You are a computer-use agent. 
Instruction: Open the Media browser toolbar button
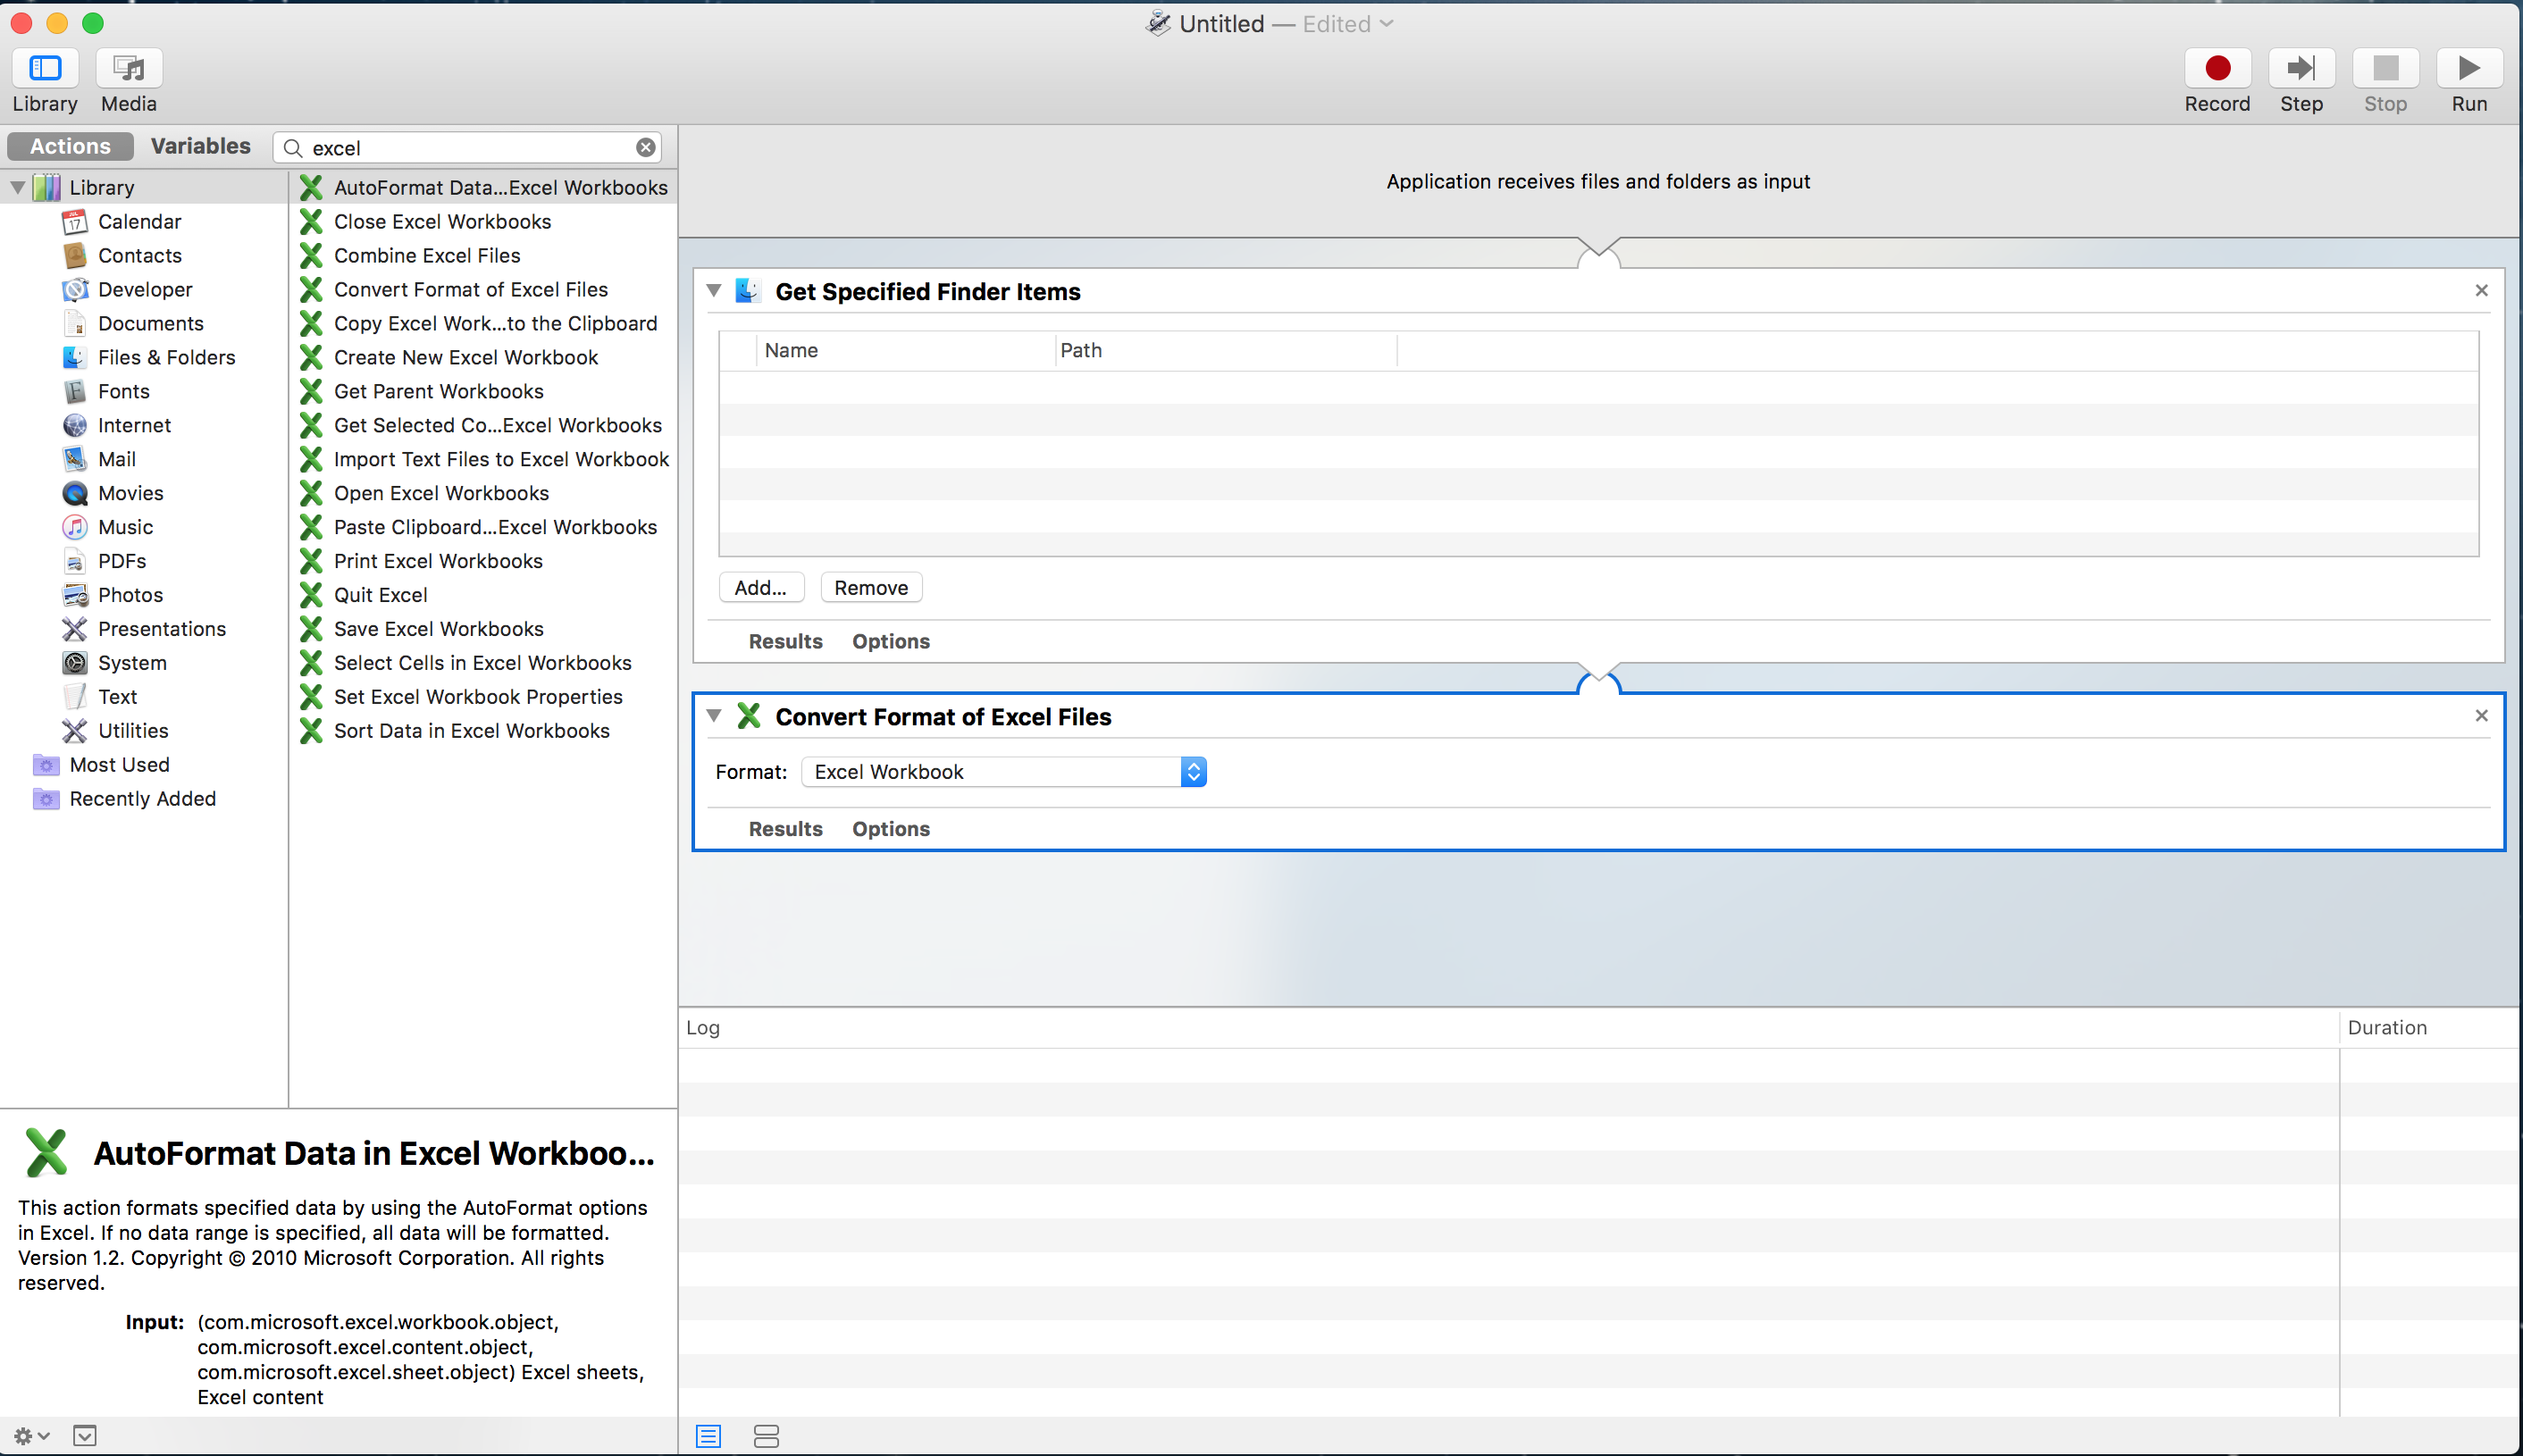129,68
